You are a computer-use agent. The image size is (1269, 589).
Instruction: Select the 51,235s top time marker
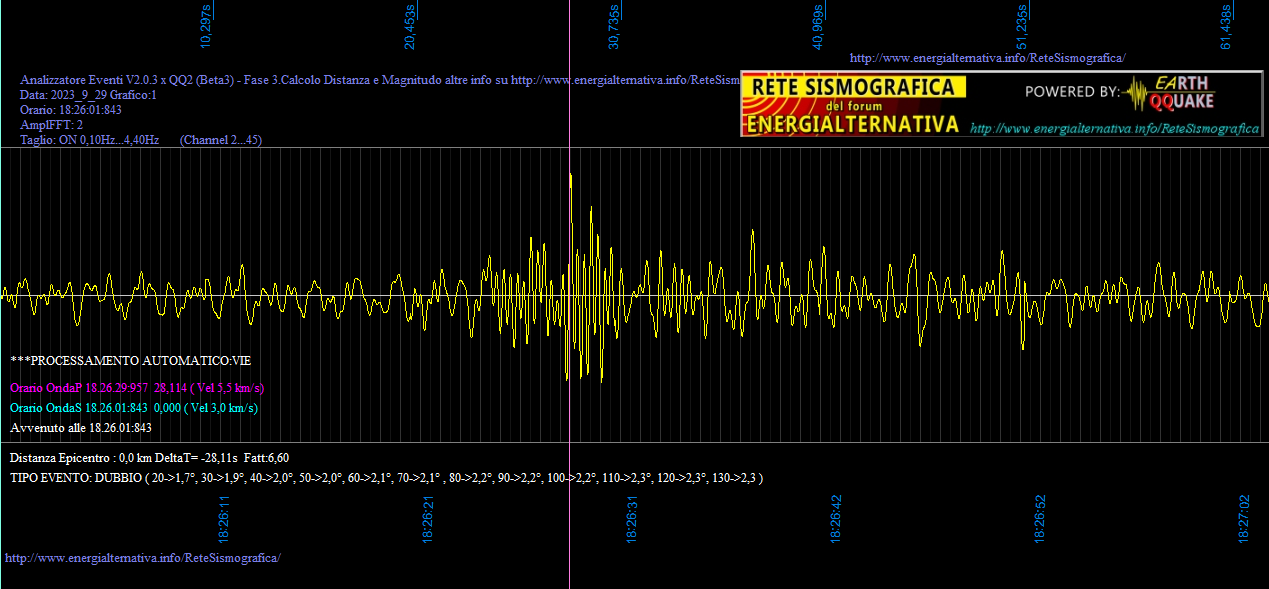pos(1022,26)
